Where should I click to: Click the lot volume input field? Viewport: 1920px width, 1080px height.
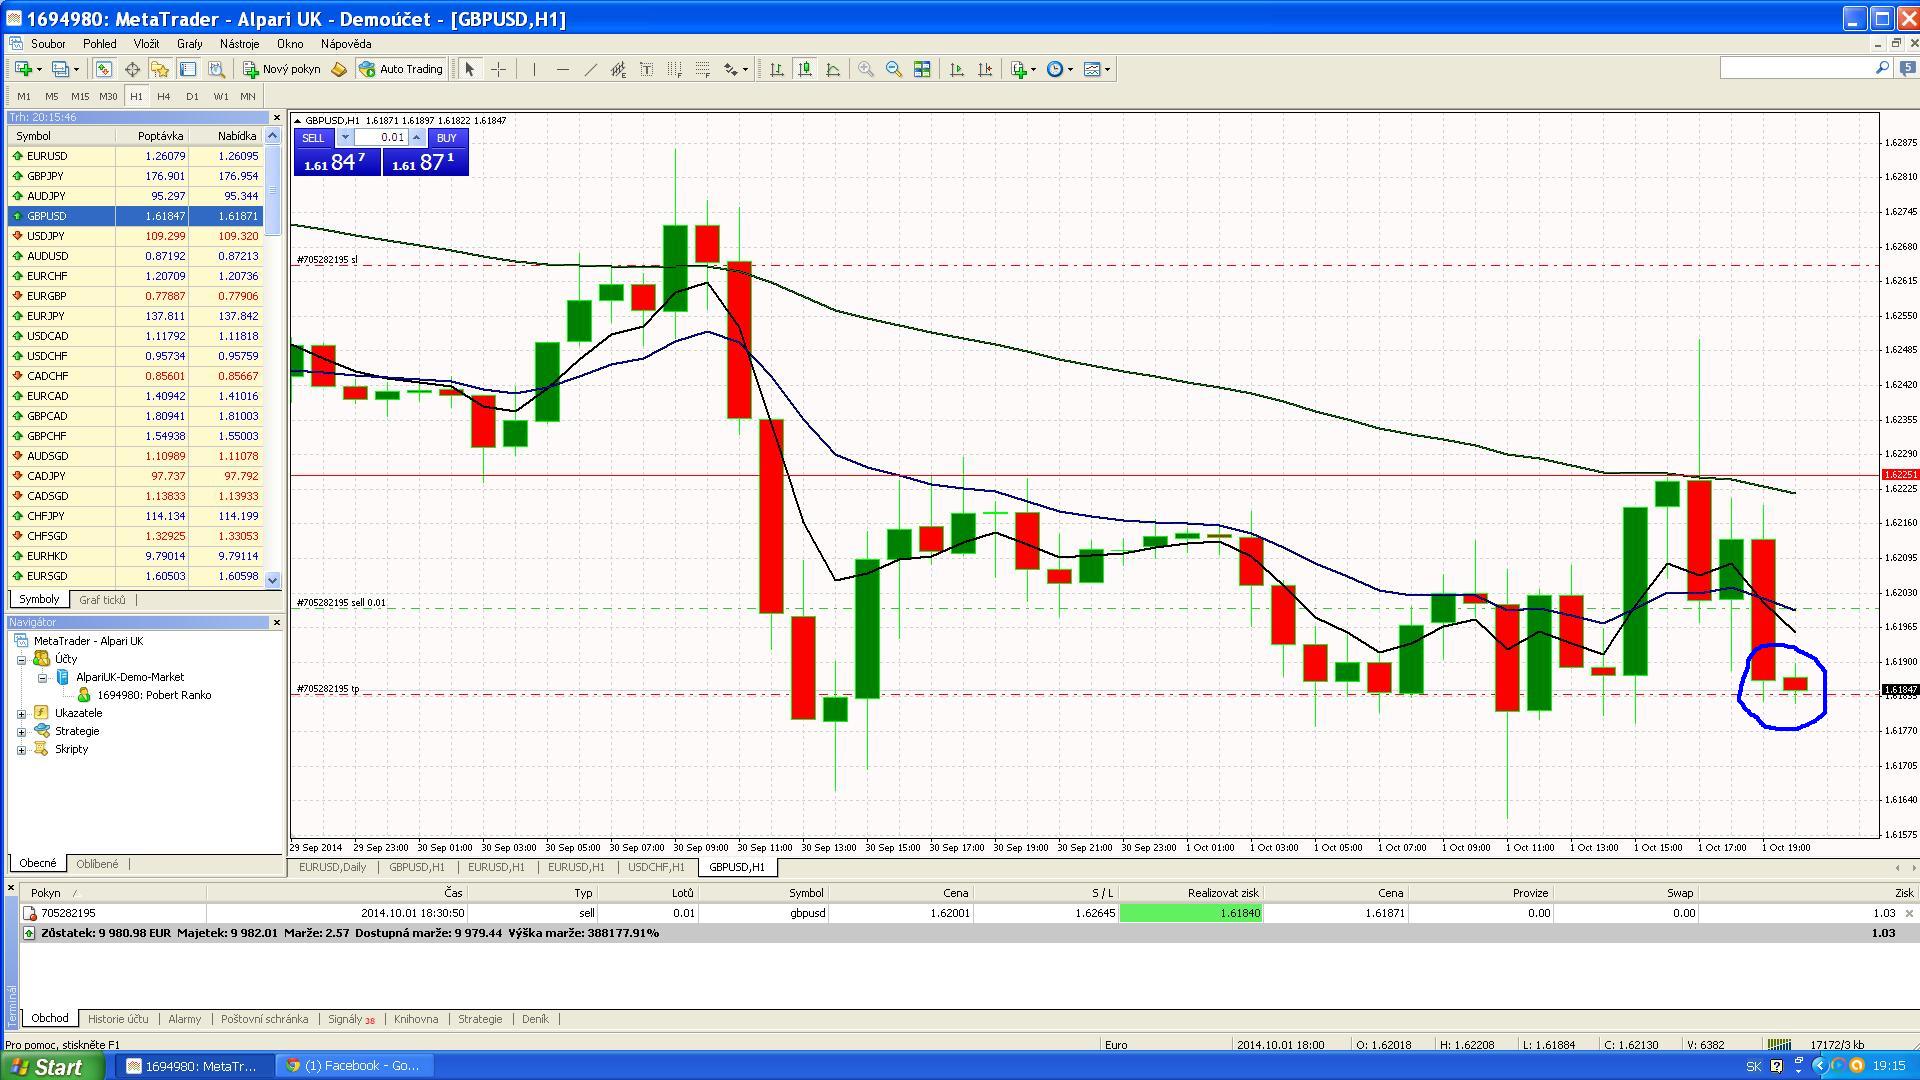tap(381, 138)
